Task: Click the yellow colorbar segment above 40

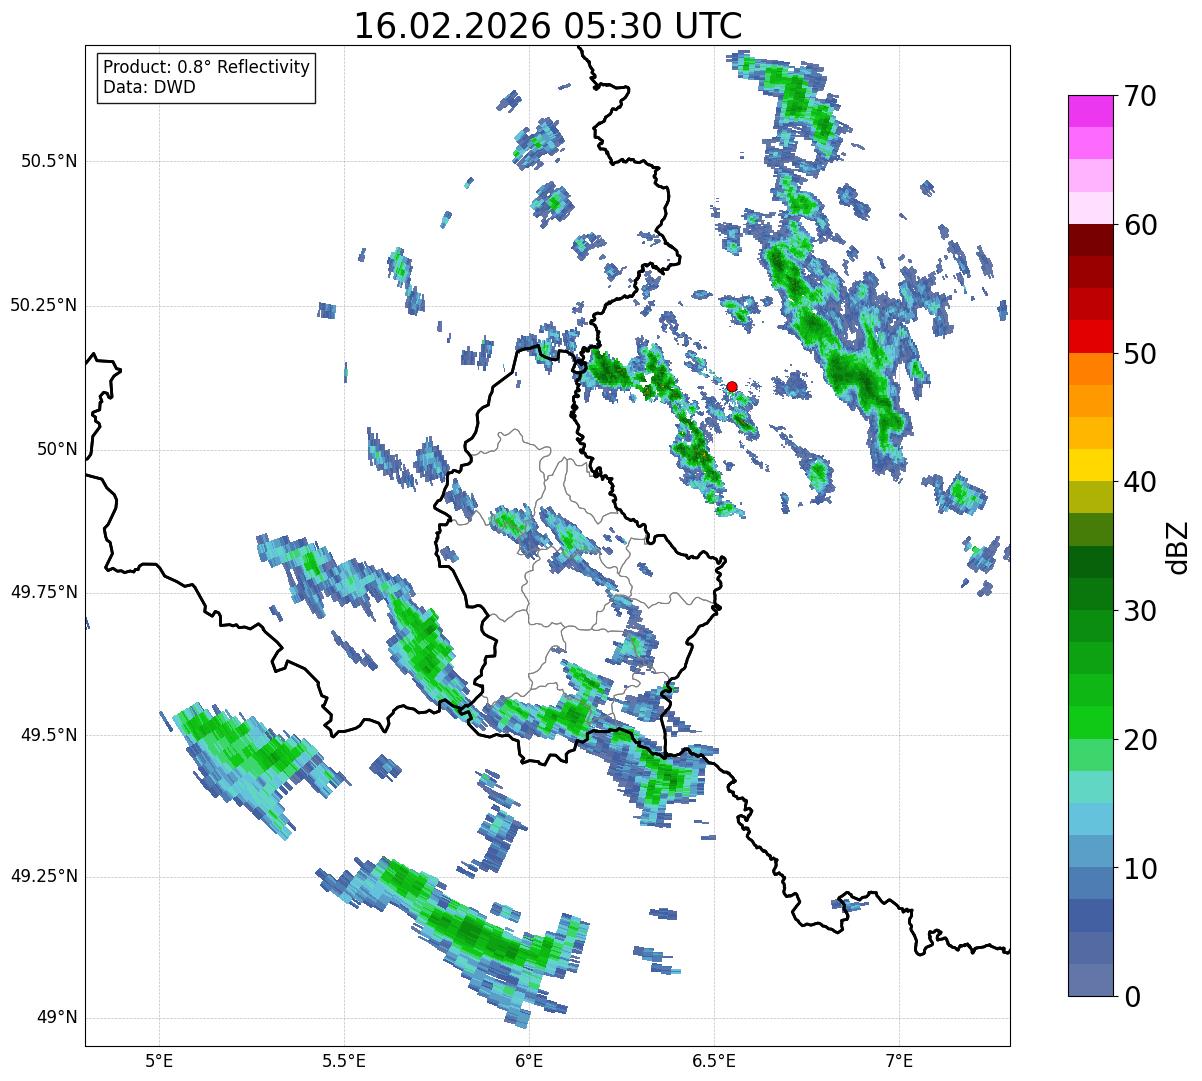Action: point(1090,465)
